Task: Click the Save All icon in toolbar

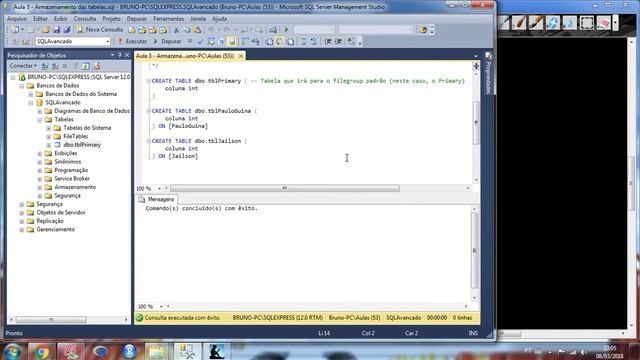Action: pyautogui.click(x=67, y=29)
